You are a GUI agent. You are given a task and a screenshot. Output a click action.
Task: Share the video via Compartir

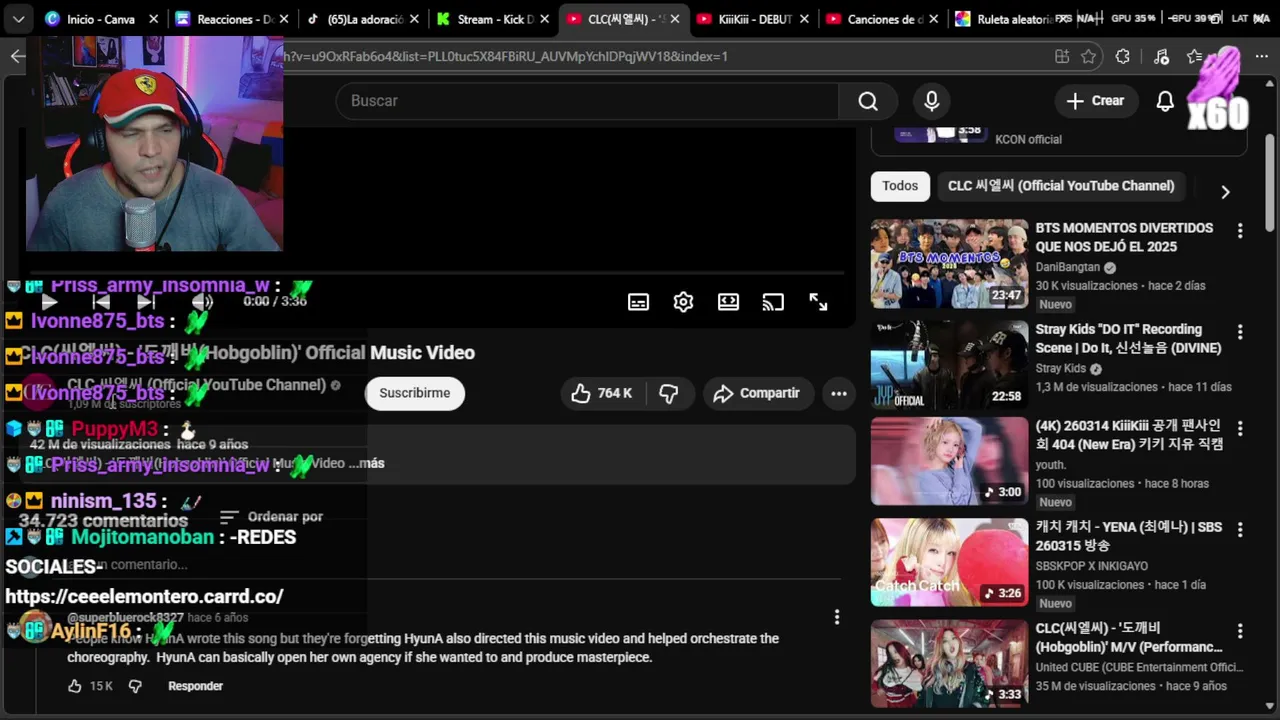(x=756, y=394)
